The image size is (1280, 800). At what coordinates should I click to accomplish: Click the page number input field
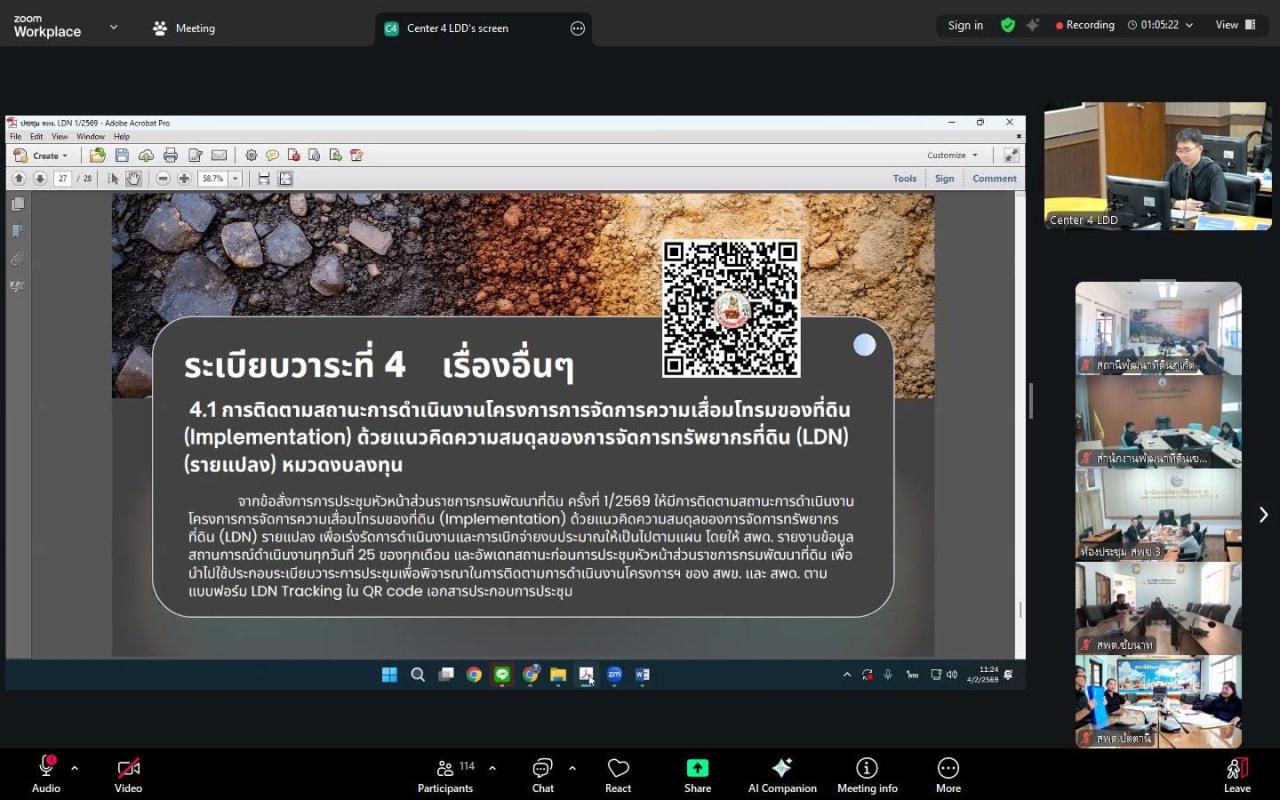tap(62, 178)
